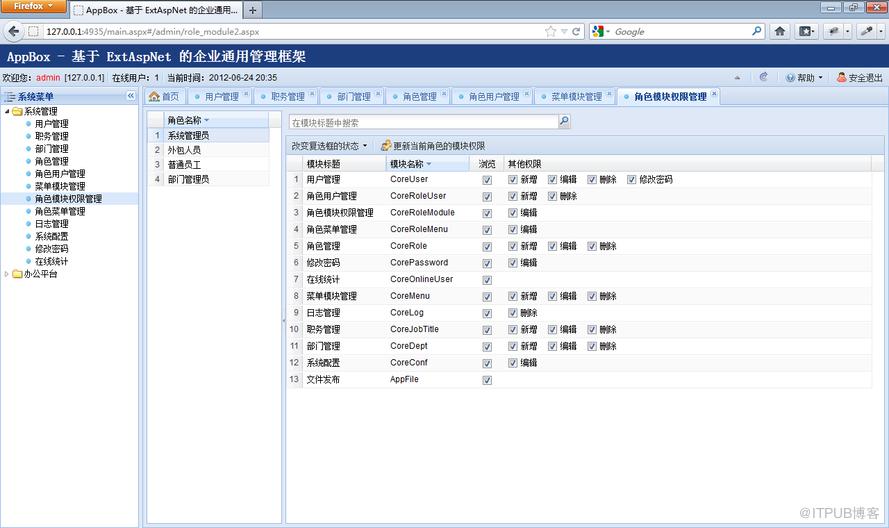Collapse the 系统菜单 sidebar panel
Image resolution: width=889 pixels, height=528 pixels.
coord(131,96)
